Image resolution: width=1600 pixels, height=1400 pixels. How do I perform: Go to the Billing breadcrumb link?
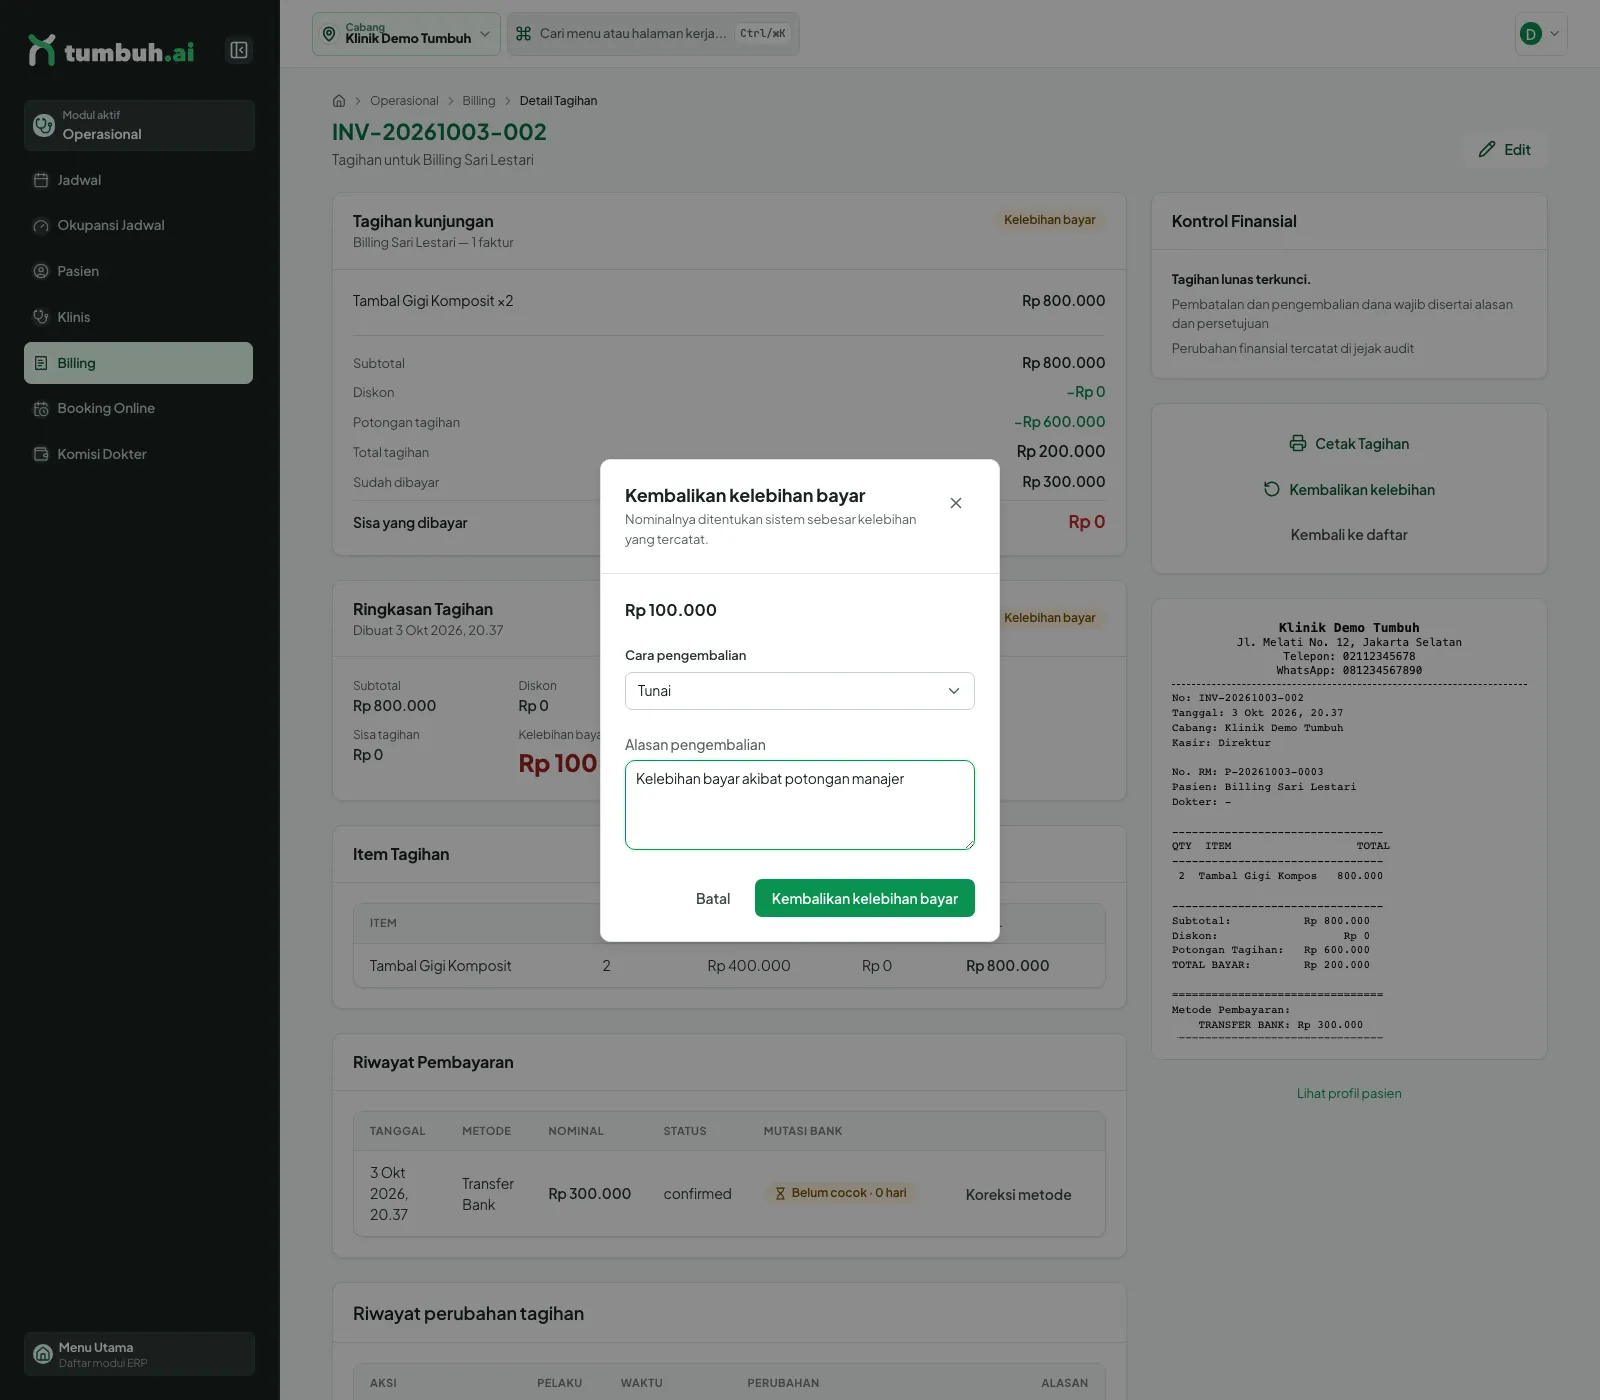pos(479,101)
